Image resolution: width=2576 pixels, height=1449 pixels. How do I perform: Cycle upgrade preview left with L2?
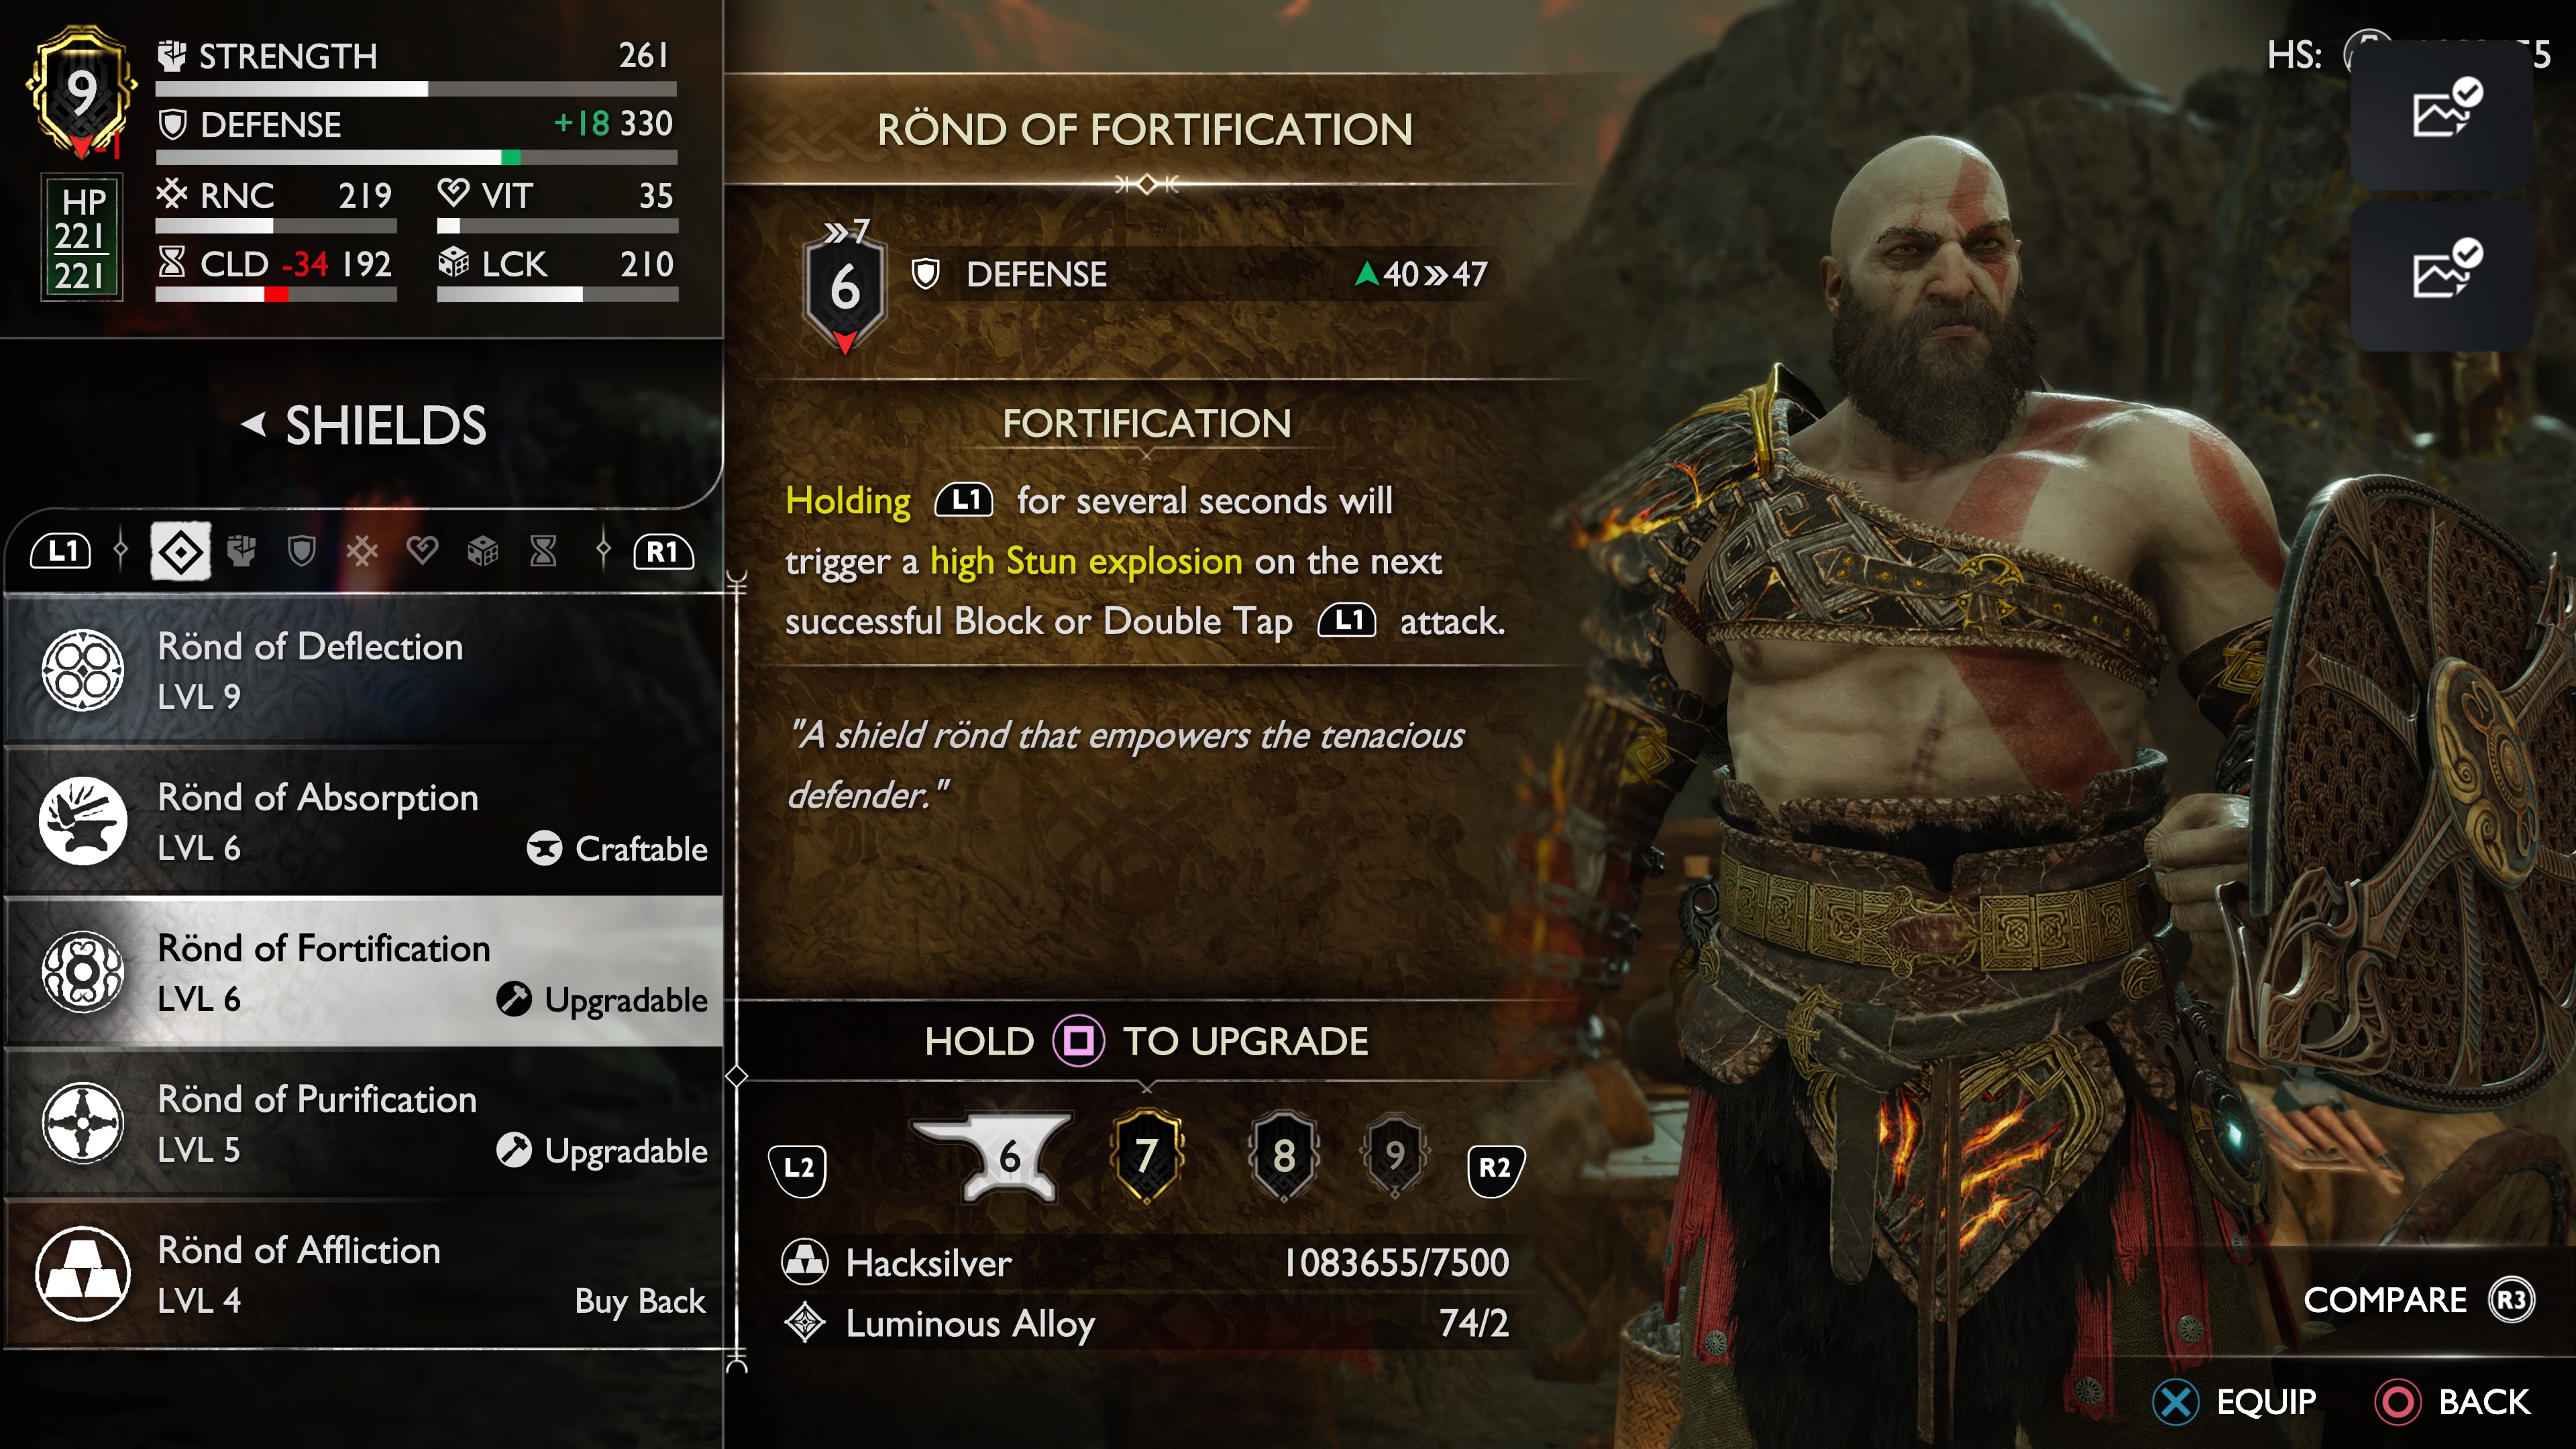(798, 1168)
